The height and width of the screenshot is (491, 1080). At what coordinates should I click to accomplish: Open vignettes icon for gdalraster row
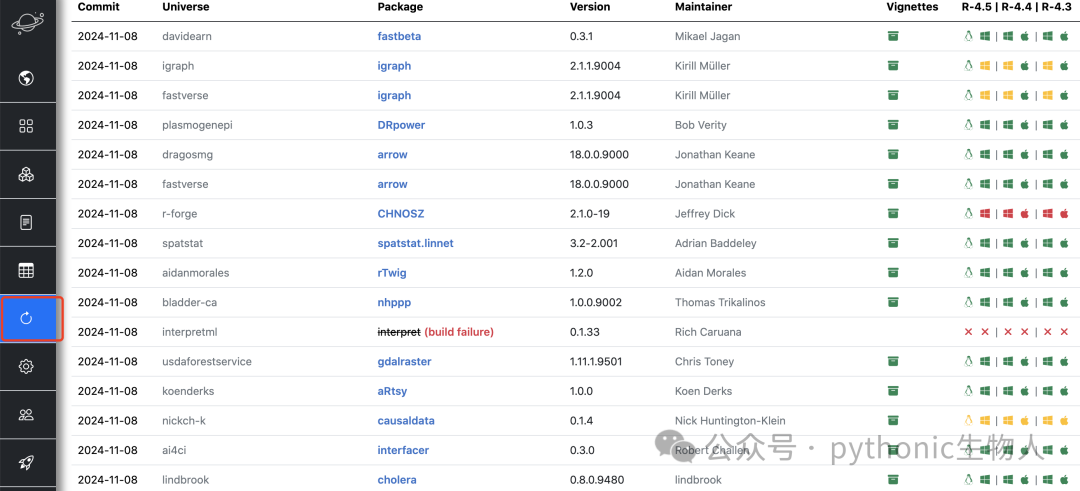coord(893,362)
